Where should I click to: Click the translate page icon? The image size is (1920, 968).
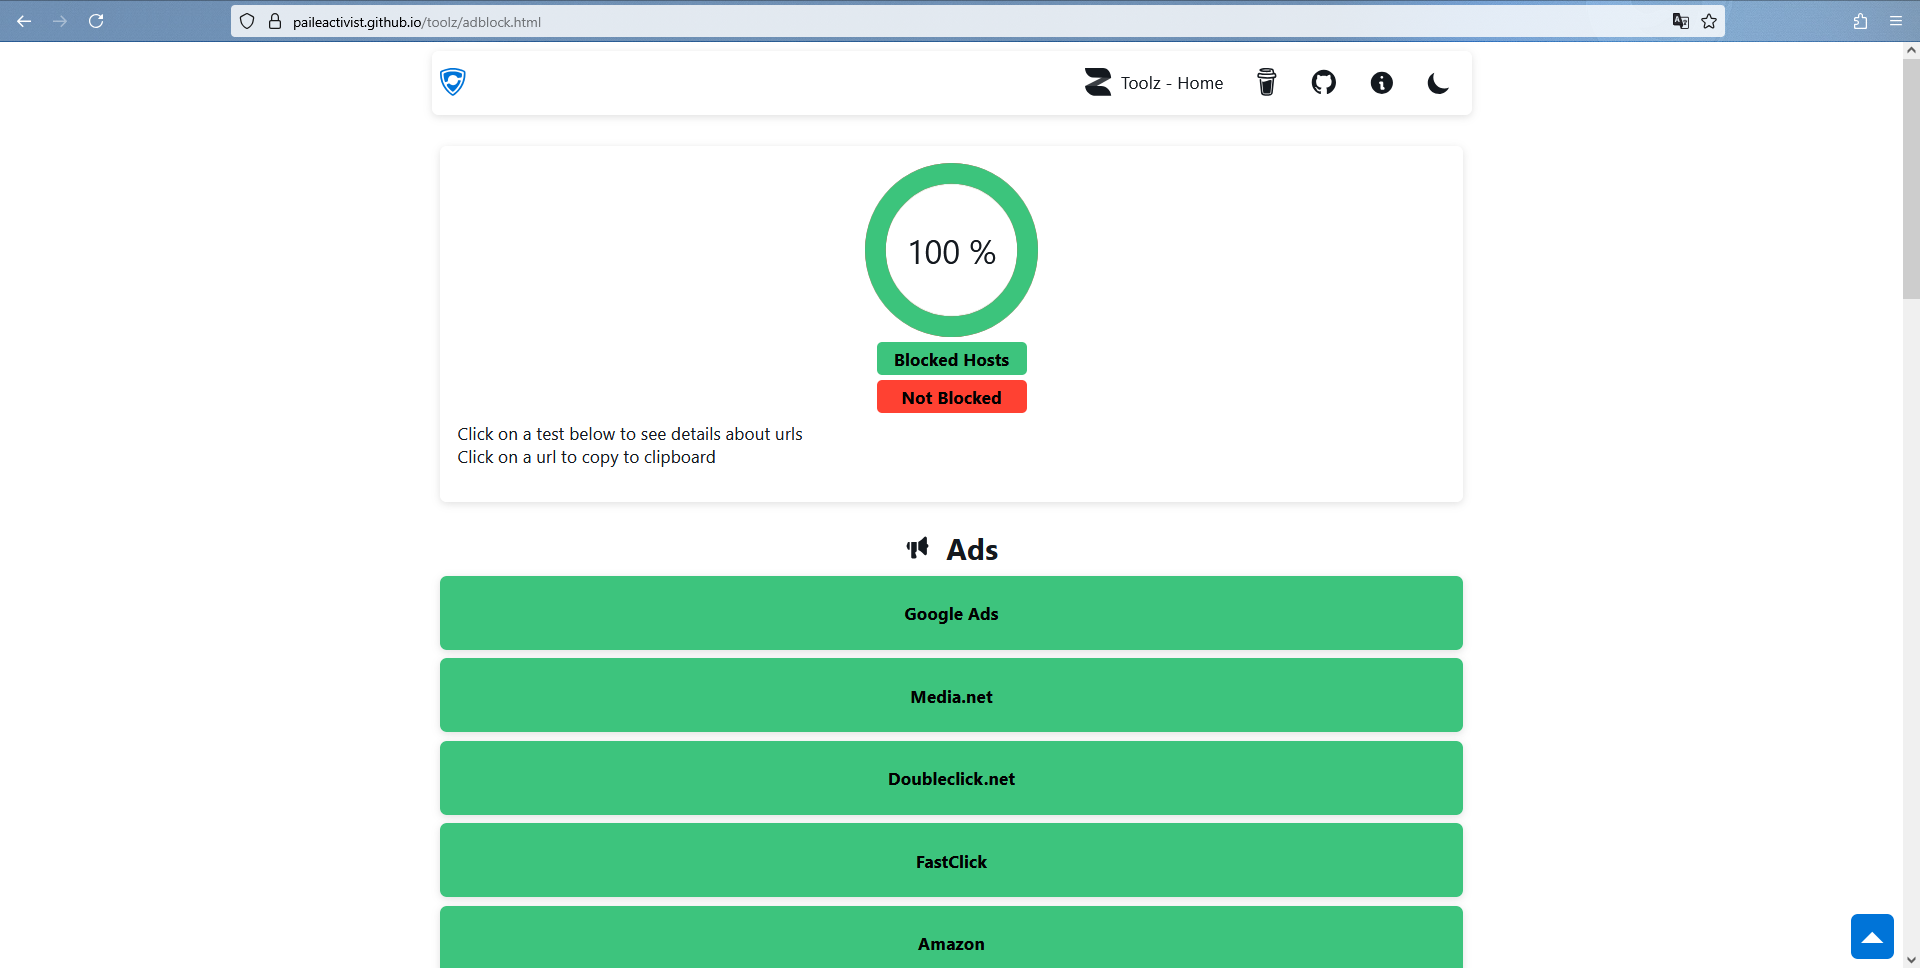tap(1681, 21)
